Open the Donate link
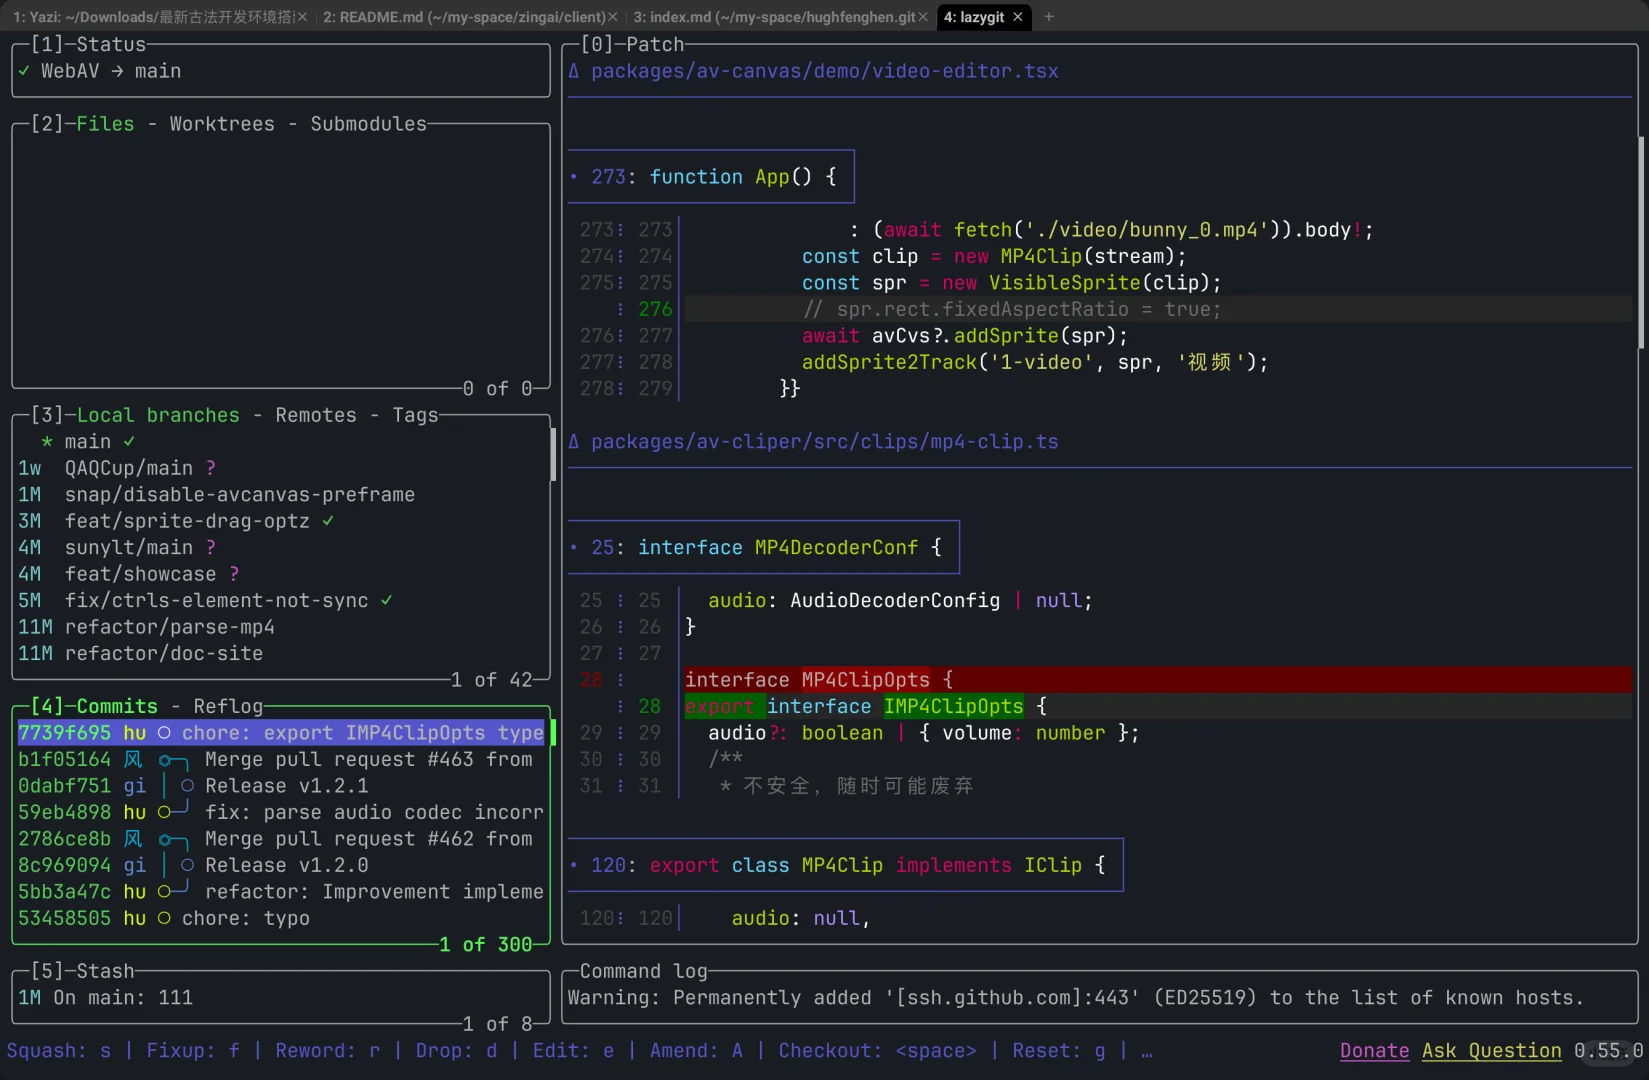The height and width of the screenshot is (1080, 1649). coord(1374,1051)
